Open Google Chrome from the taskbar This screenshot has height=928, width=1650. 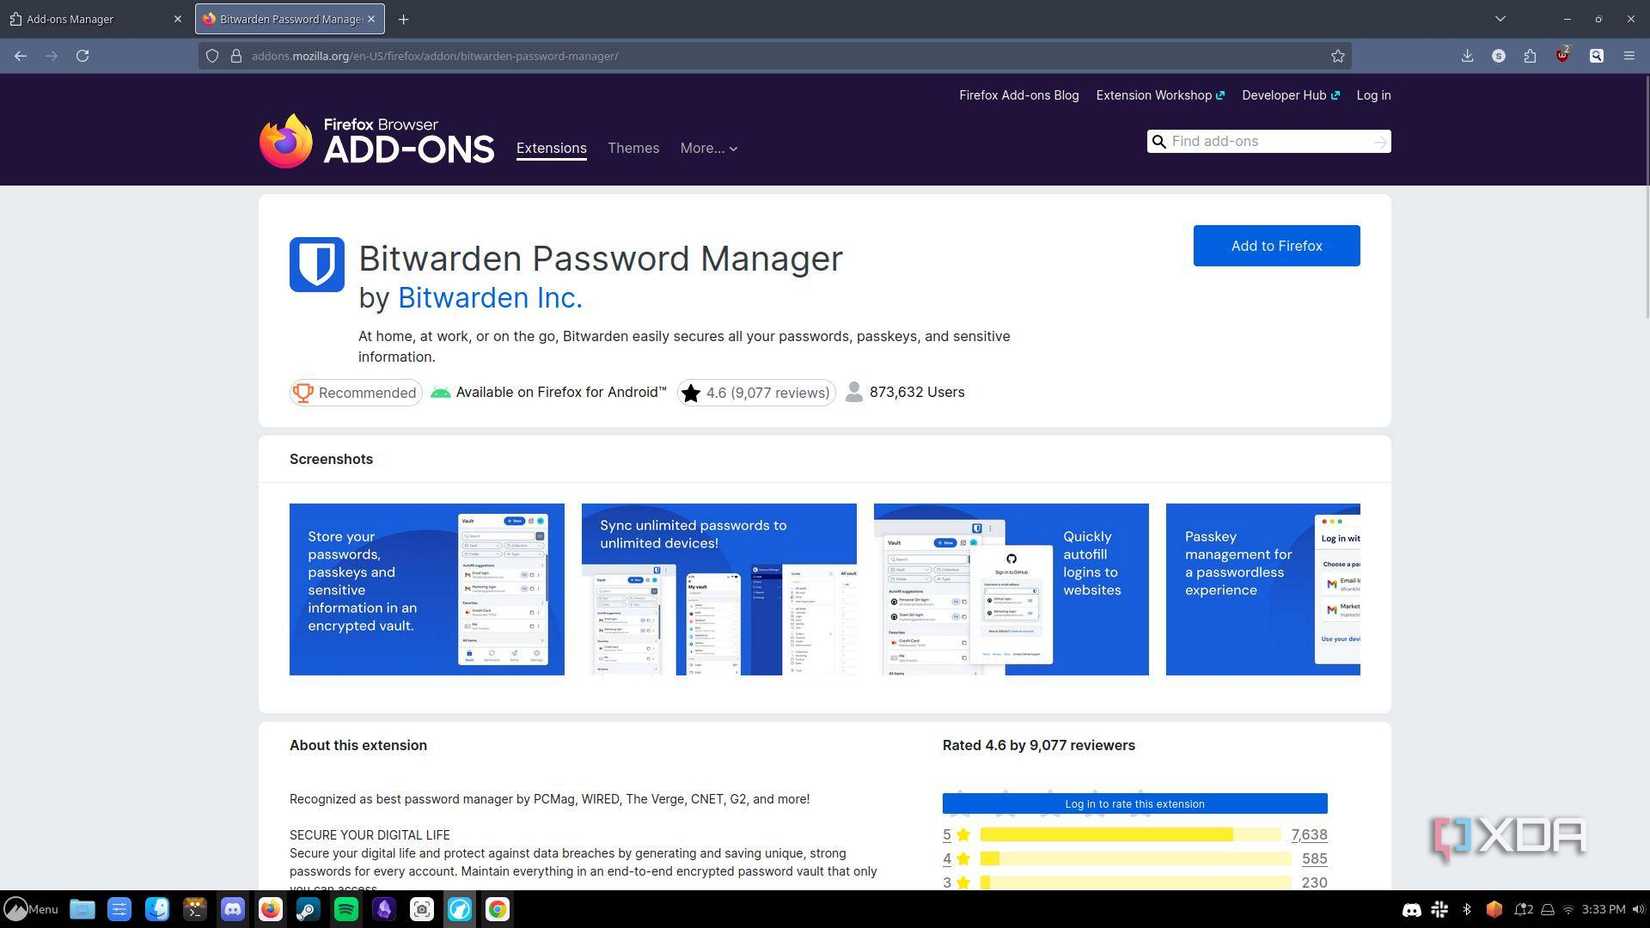click(497, 909)
